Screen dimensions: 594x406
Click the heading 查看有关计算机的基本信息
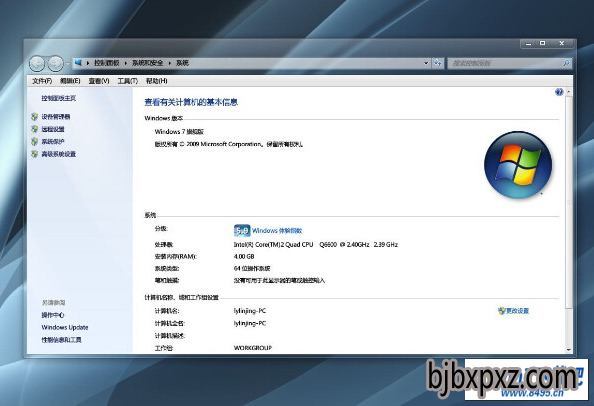pyautogui.click(x=191, y=102)
